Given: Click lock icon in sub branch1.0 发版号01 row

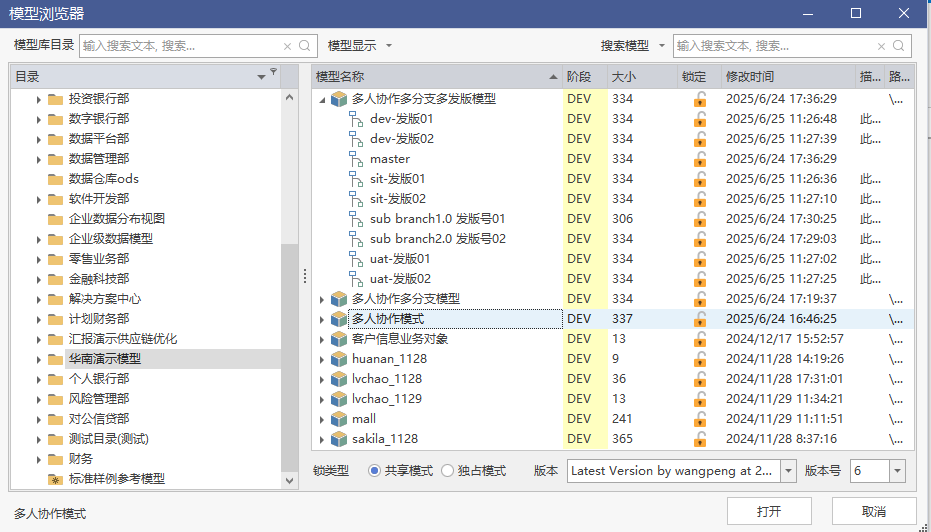Looking at the screenshot, I should (700, 219).
